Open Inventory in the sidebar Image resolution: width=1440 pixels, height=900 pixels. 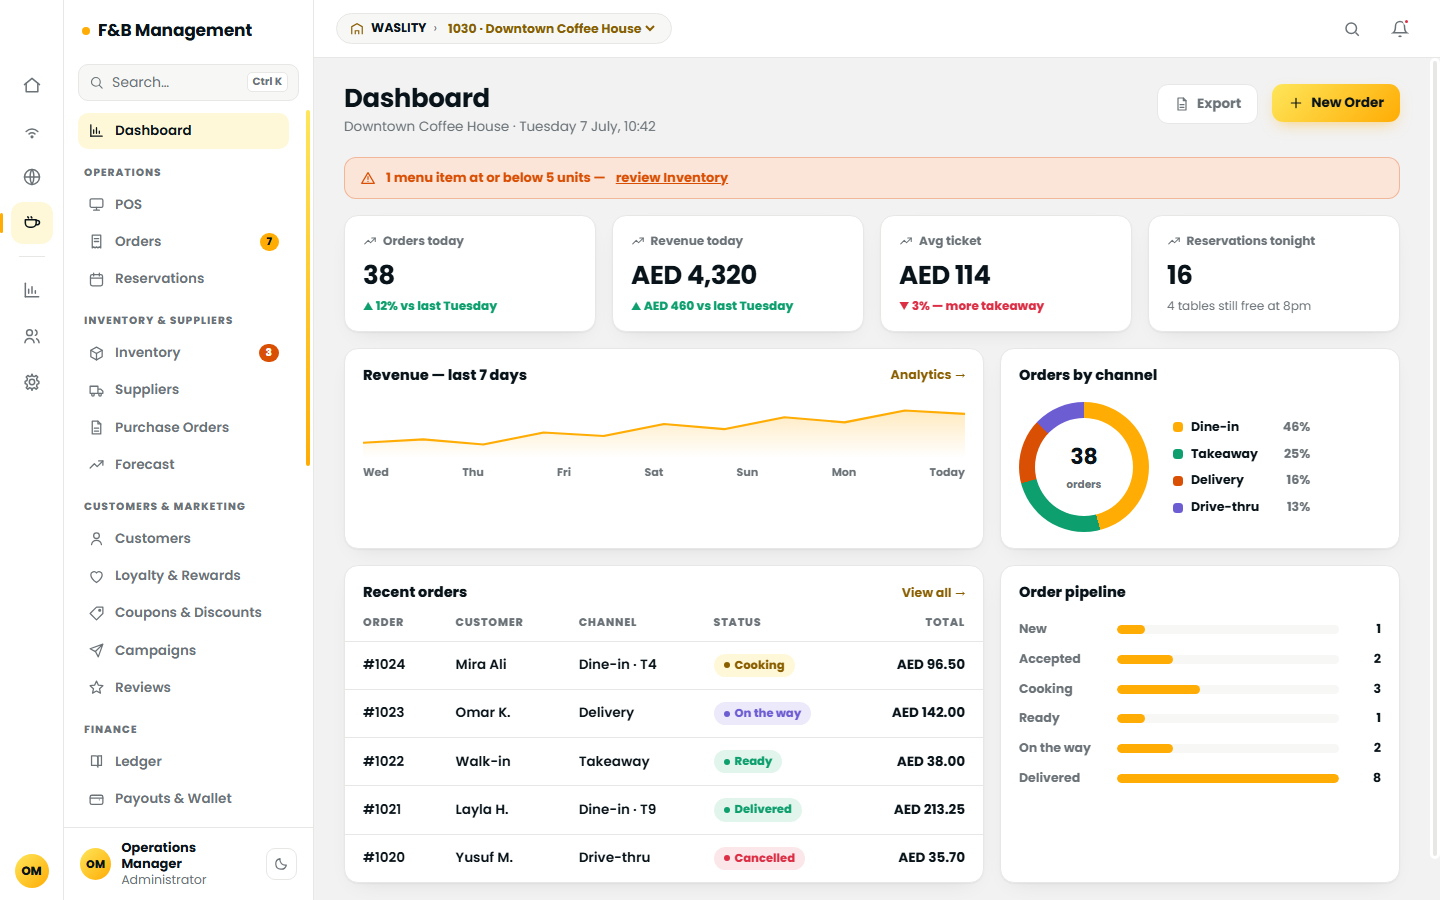pos(184,352)
